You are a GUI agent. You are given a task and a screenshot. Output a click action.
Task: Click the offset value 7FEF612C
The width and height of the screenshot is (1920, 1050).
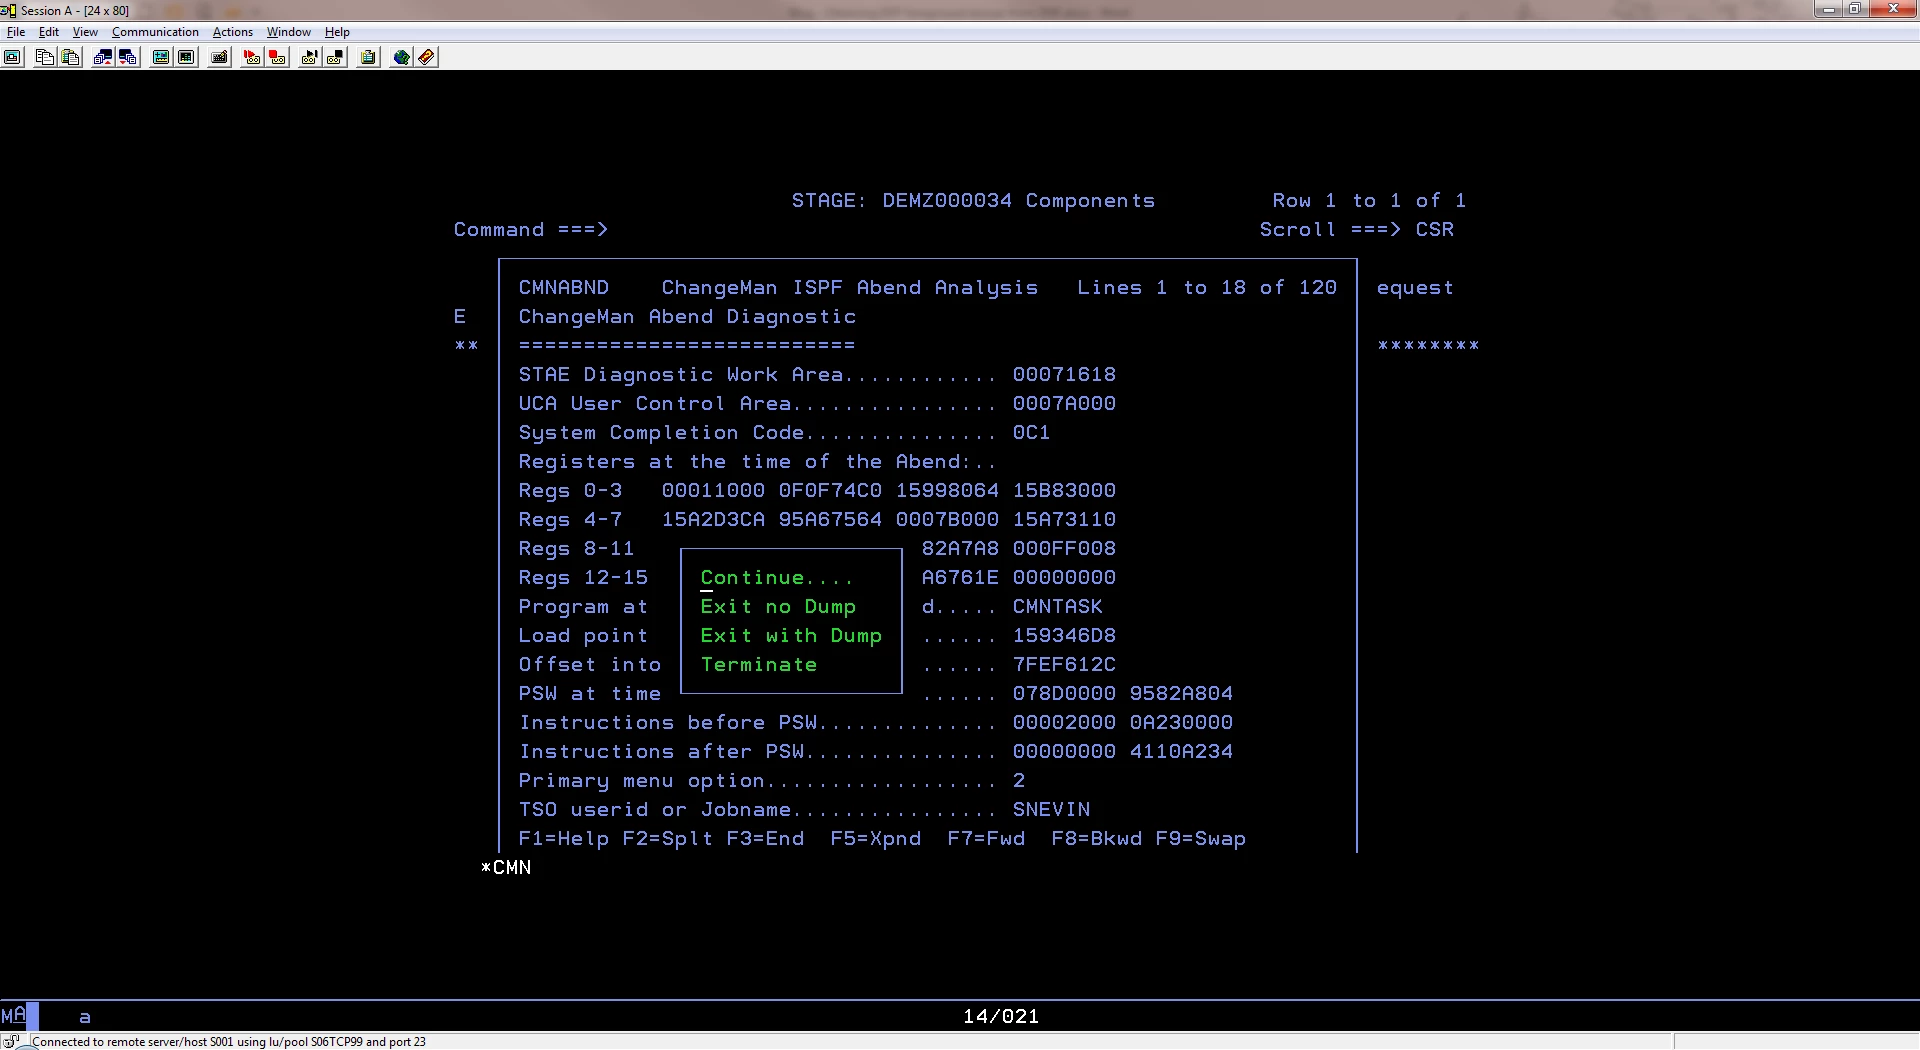point(1064,664)
